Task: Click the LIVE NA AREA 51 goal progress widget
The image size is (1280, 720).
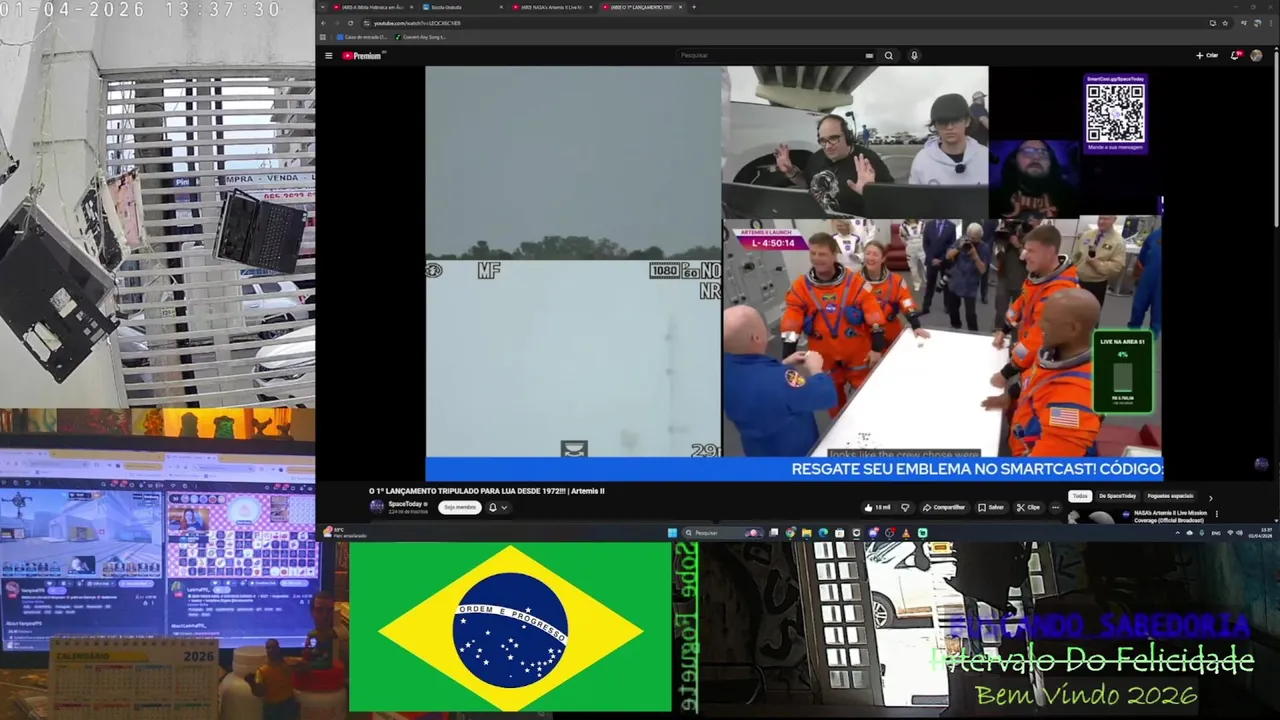Action: point(1123,372)
